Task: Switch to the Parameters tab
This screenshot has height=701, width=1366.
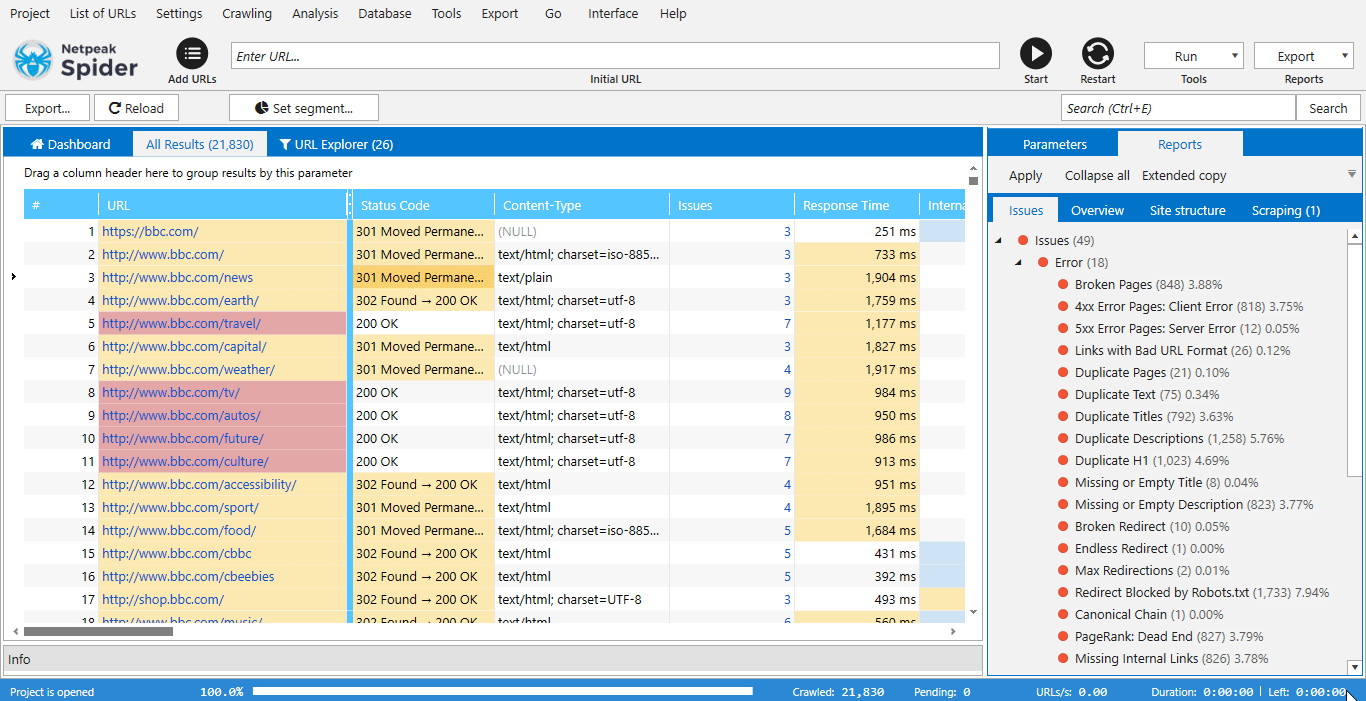Action: coord(1054,144)
